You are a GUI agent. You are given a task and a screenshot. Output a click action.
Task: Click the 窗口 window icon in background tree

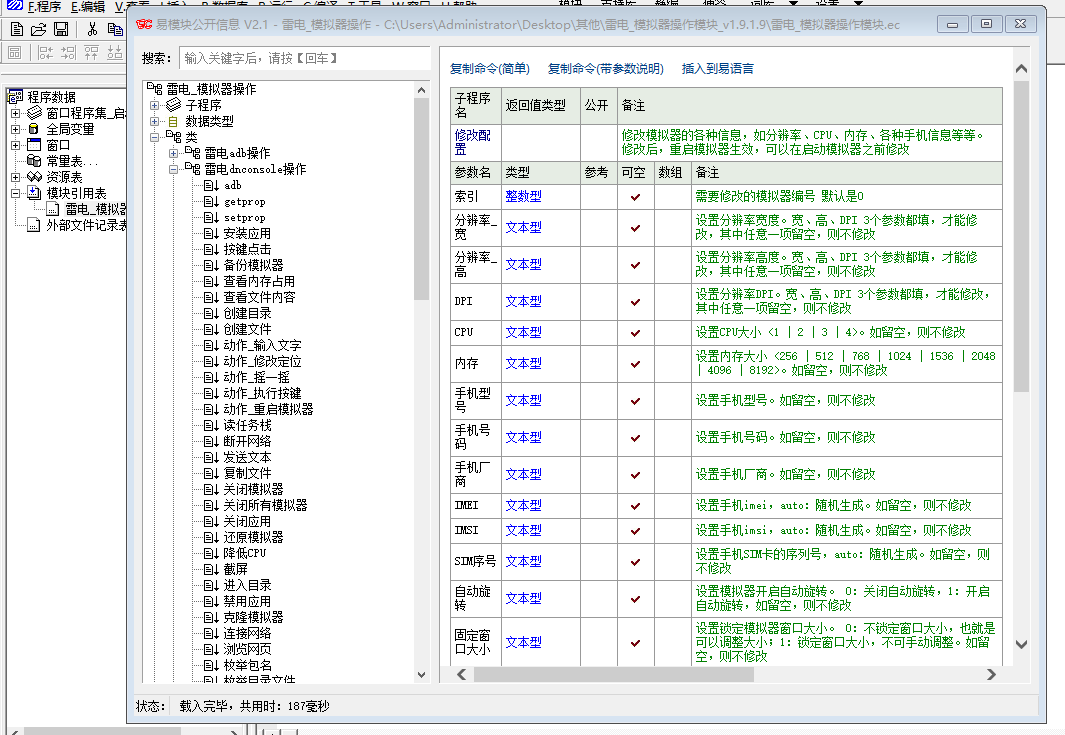pos(34,145)
